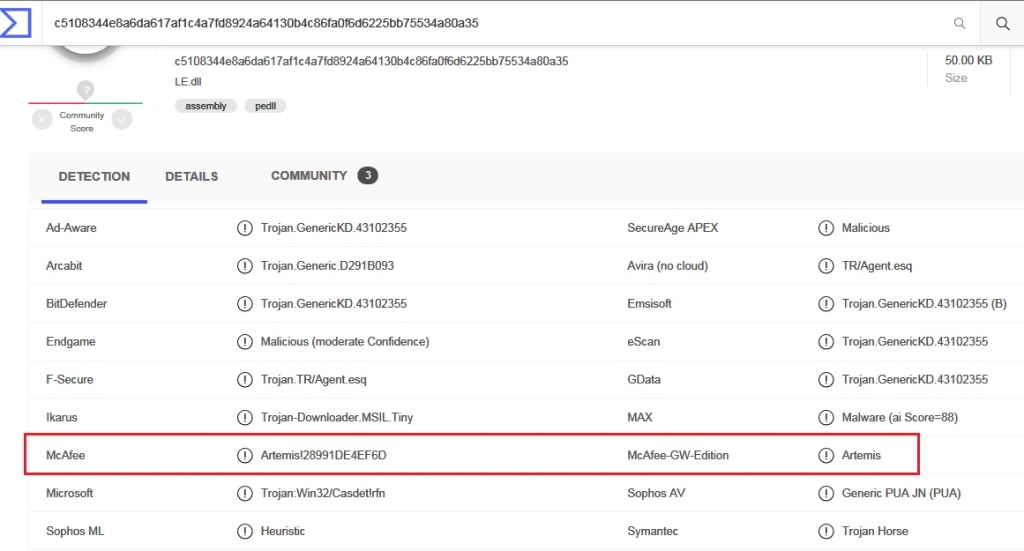Click the alert icon beside Heuristic result
The image size is (1024, 551).
(244, 531)
